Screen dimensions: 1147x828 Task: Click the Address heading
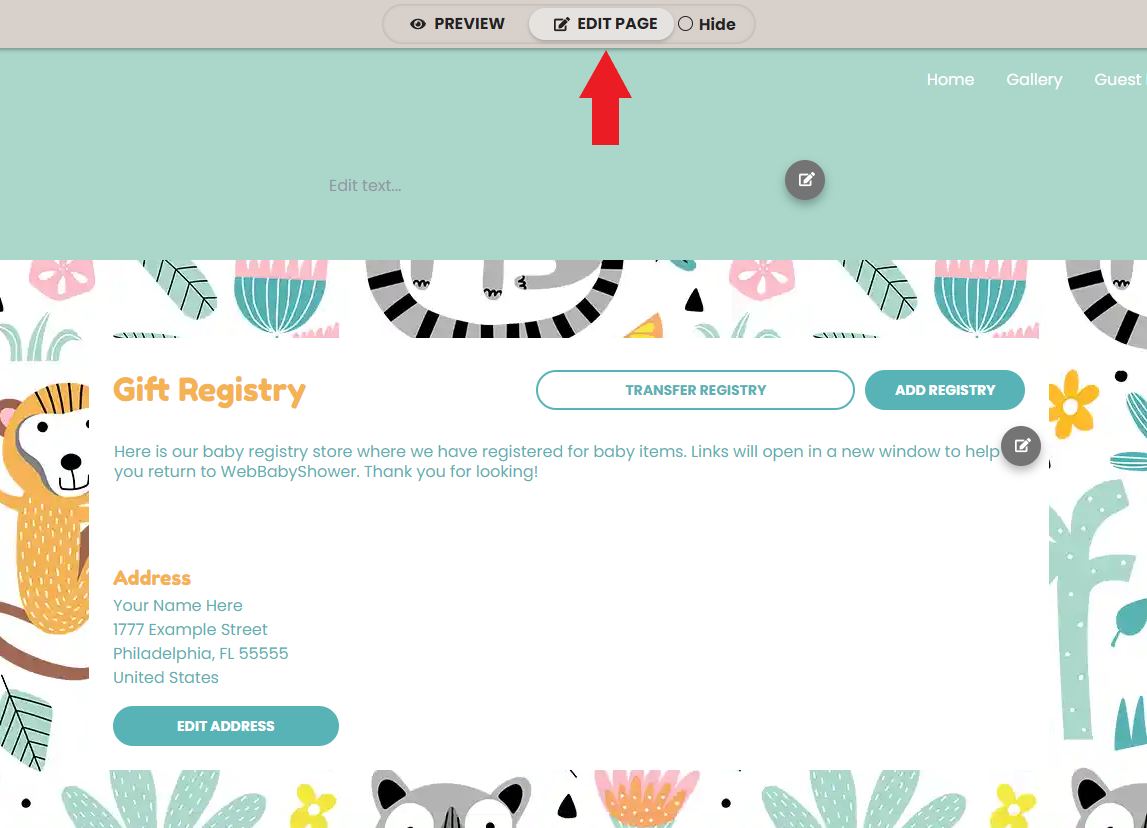pyautogui.click(x=151, y=578)
